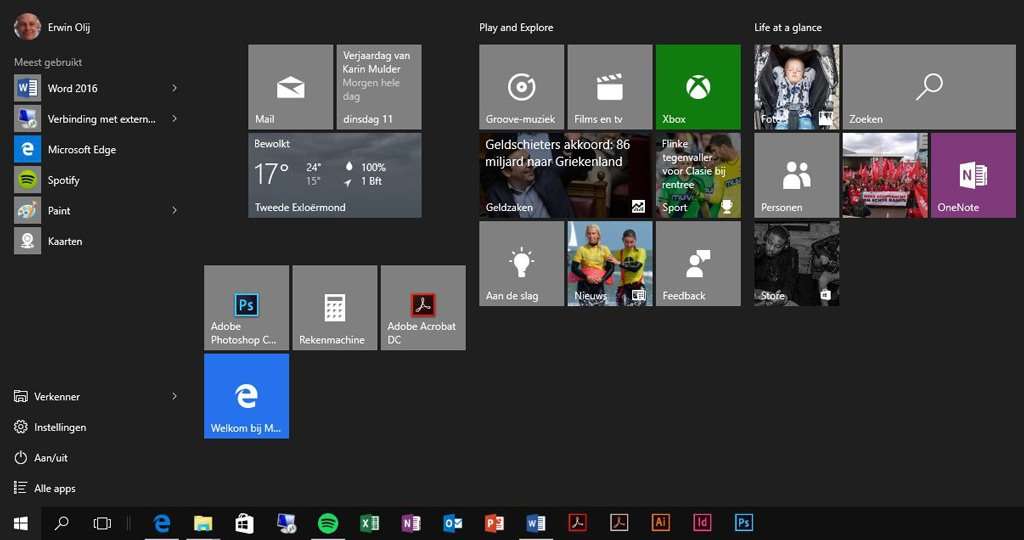Expand the Paint jump list arrow
The image size is (1024, 540).
coord(174,210)
